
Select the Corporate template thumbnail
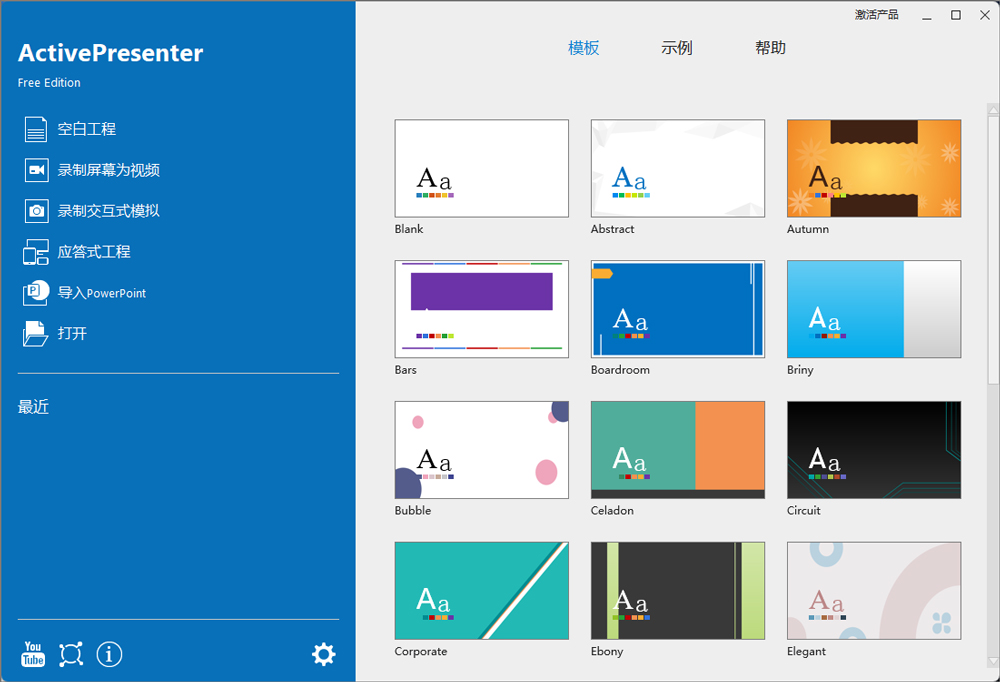pyautogui.click(x=482, y=591)
